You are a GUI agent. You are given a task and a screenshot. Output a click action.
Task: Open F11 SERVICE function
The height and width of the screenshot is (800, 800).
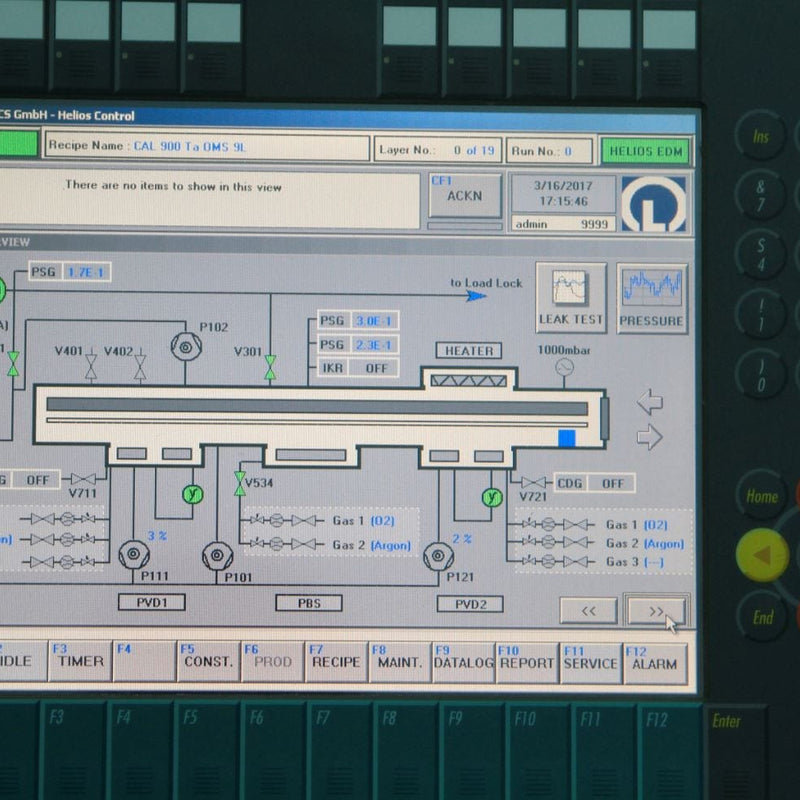(591, 663)
